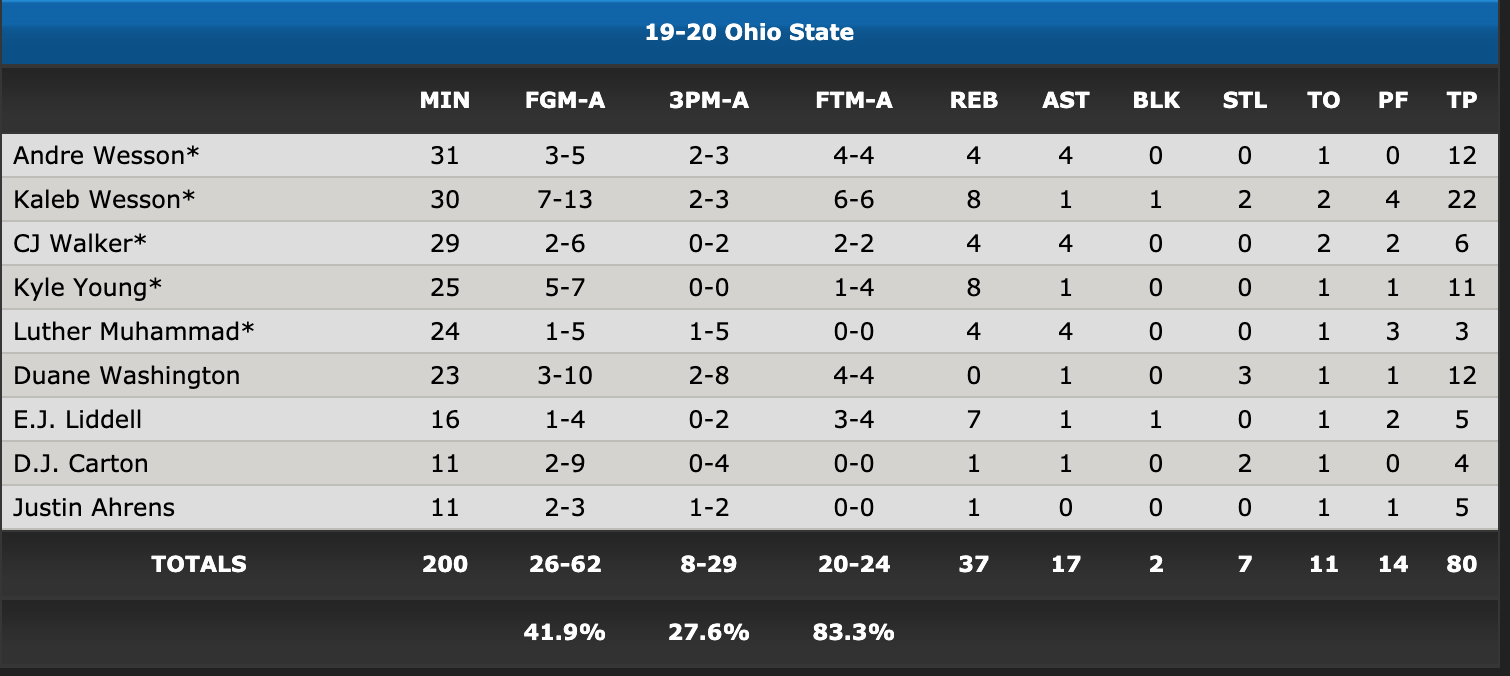Select the FTM-A column header

coord(854,100)
